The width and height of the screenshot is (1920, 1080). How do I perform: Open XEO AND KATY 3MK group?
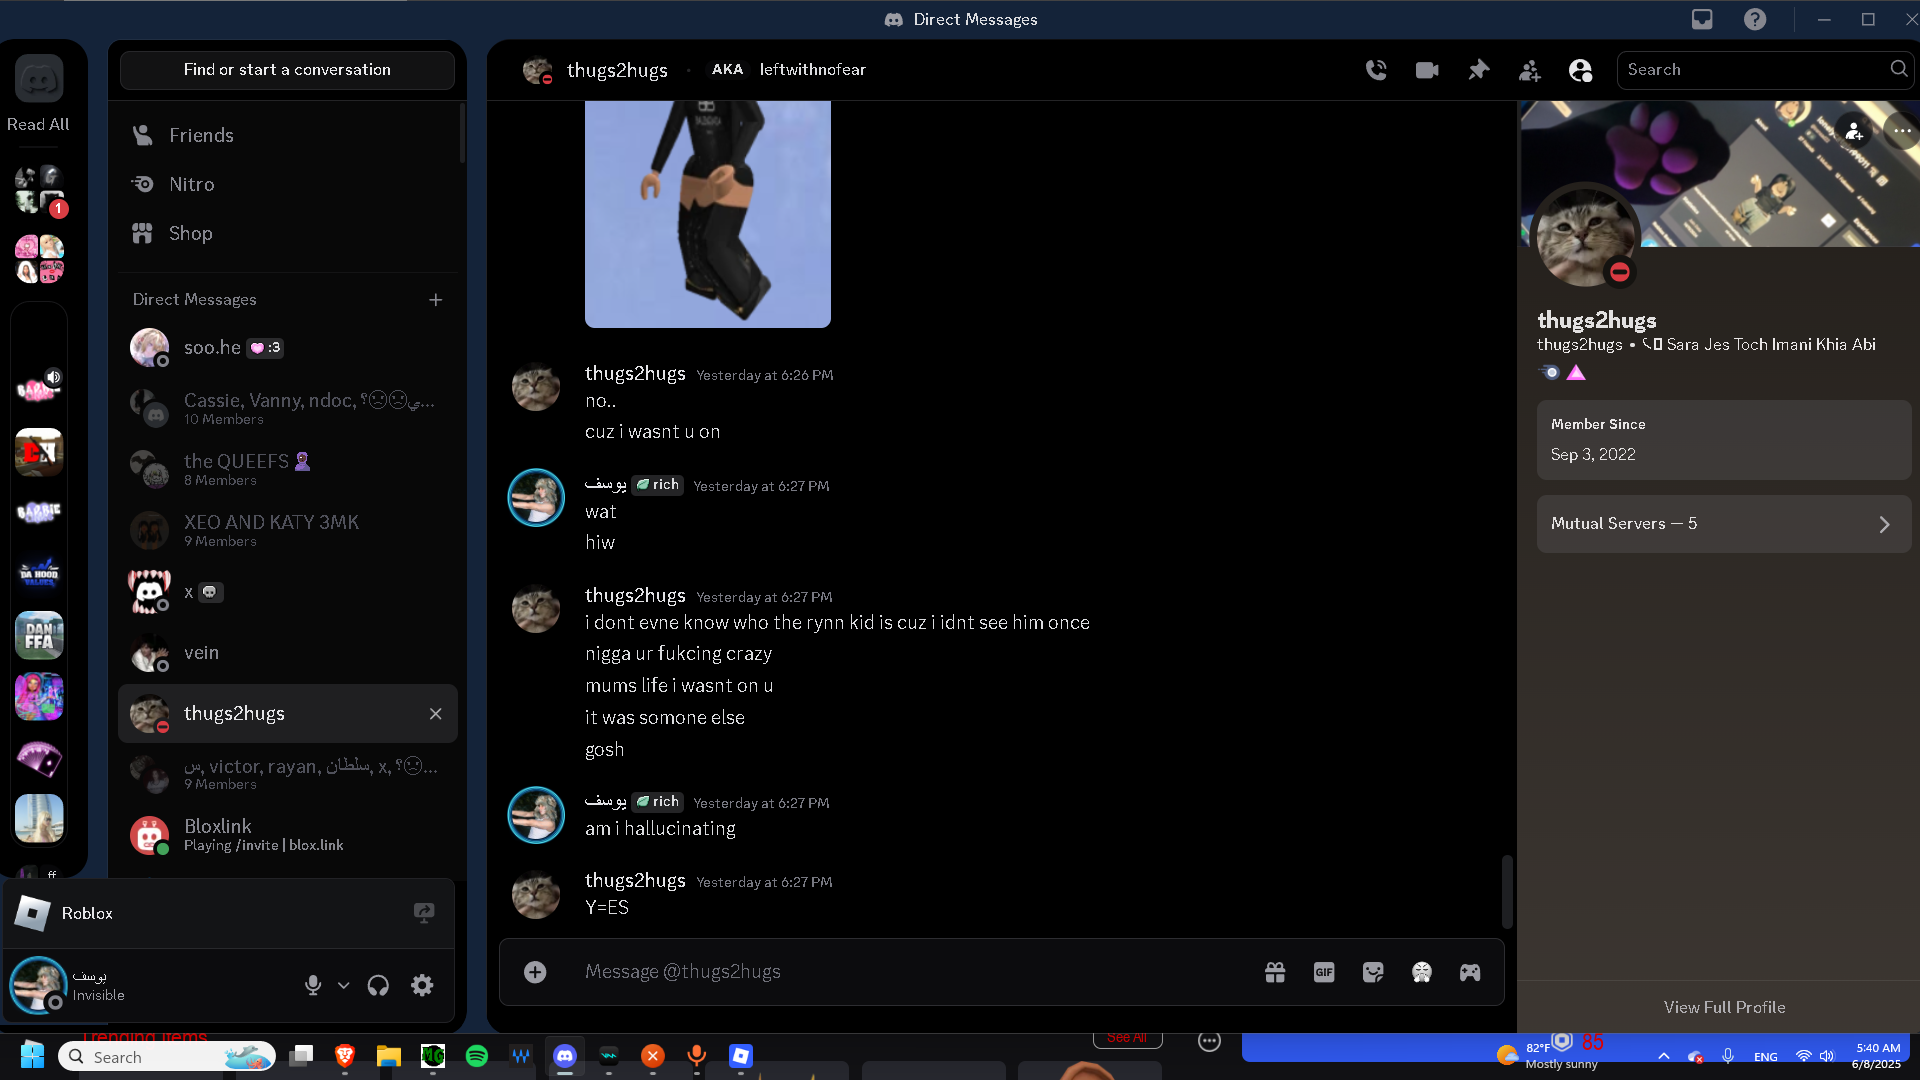tap(287, 530)
